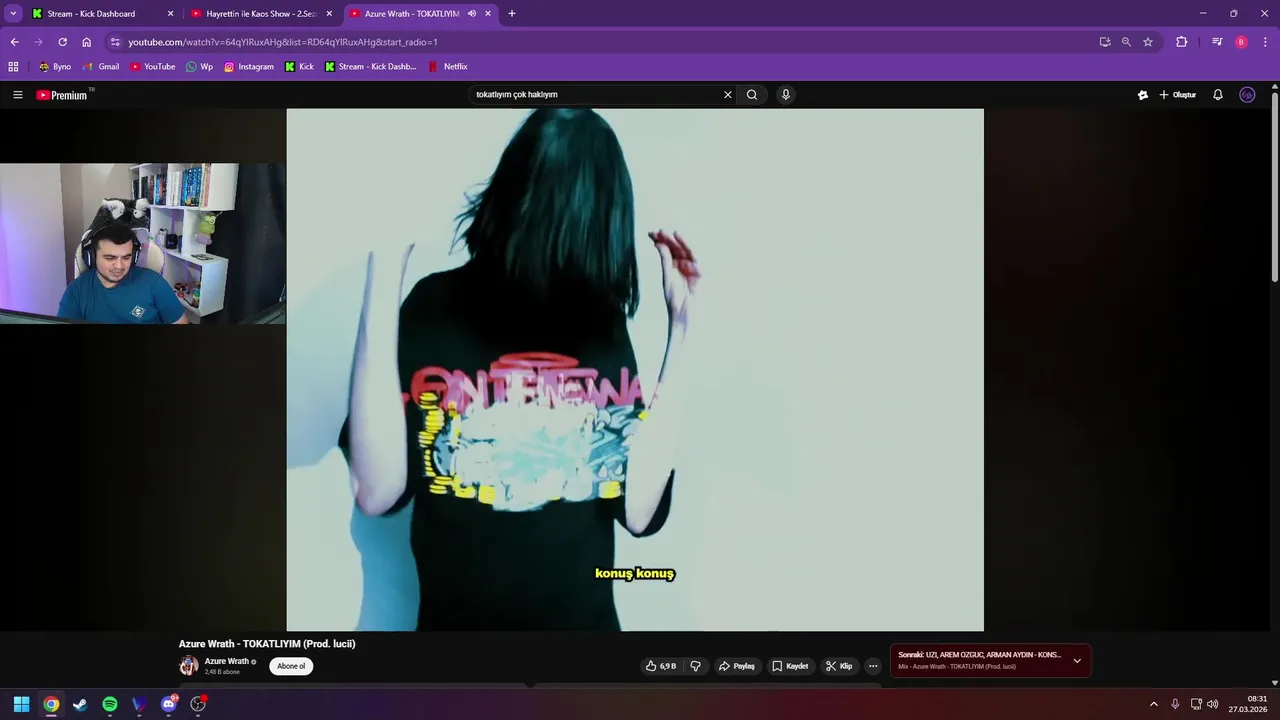Viewport: 1280px width, 720px height.
Task: Open the Instagram bookmark
Action: pos(248,67)
